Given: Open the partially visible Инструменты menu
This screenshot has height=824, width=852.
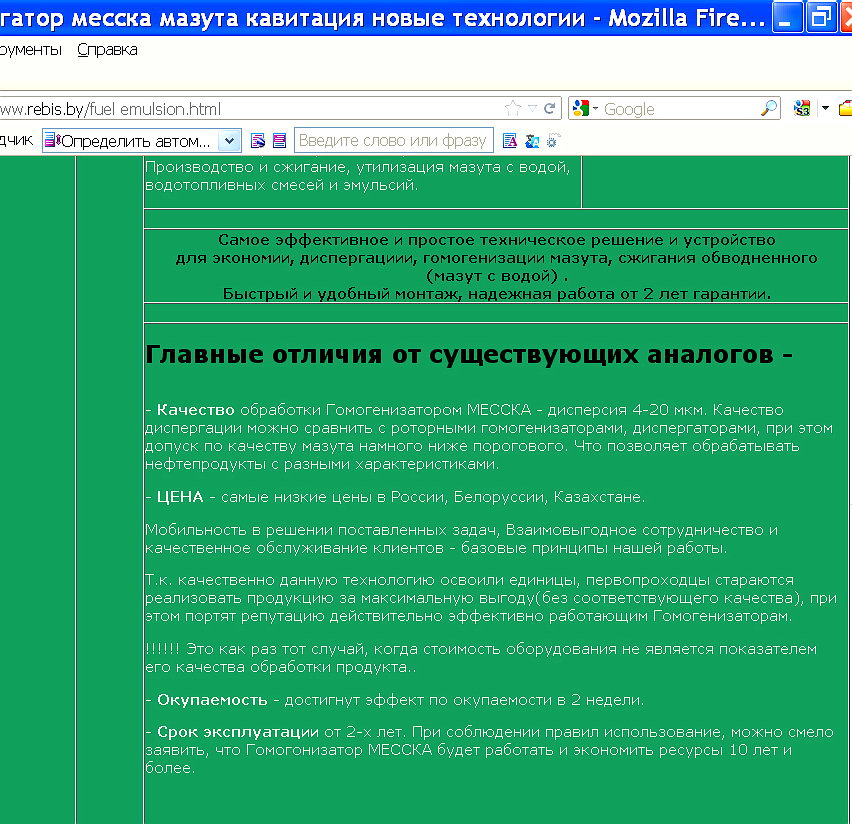Looking at the screenshot, I should click(x=31, y=50).
